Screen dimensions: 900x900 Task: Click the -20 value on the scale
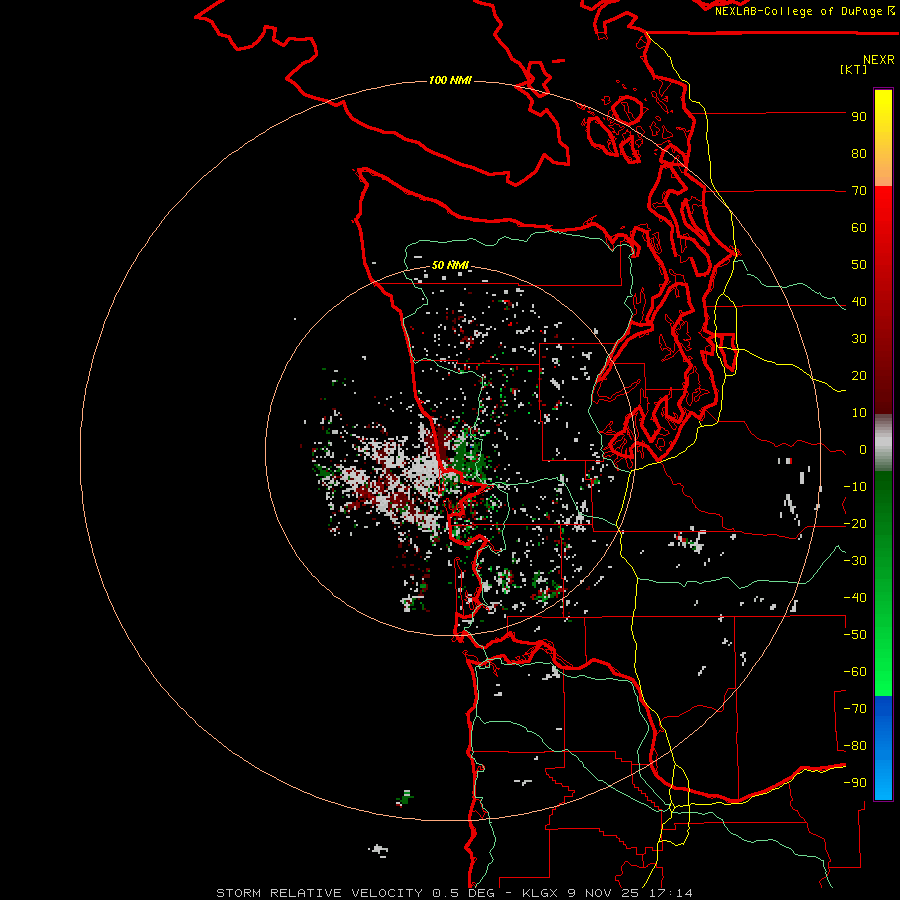[855, 523]
